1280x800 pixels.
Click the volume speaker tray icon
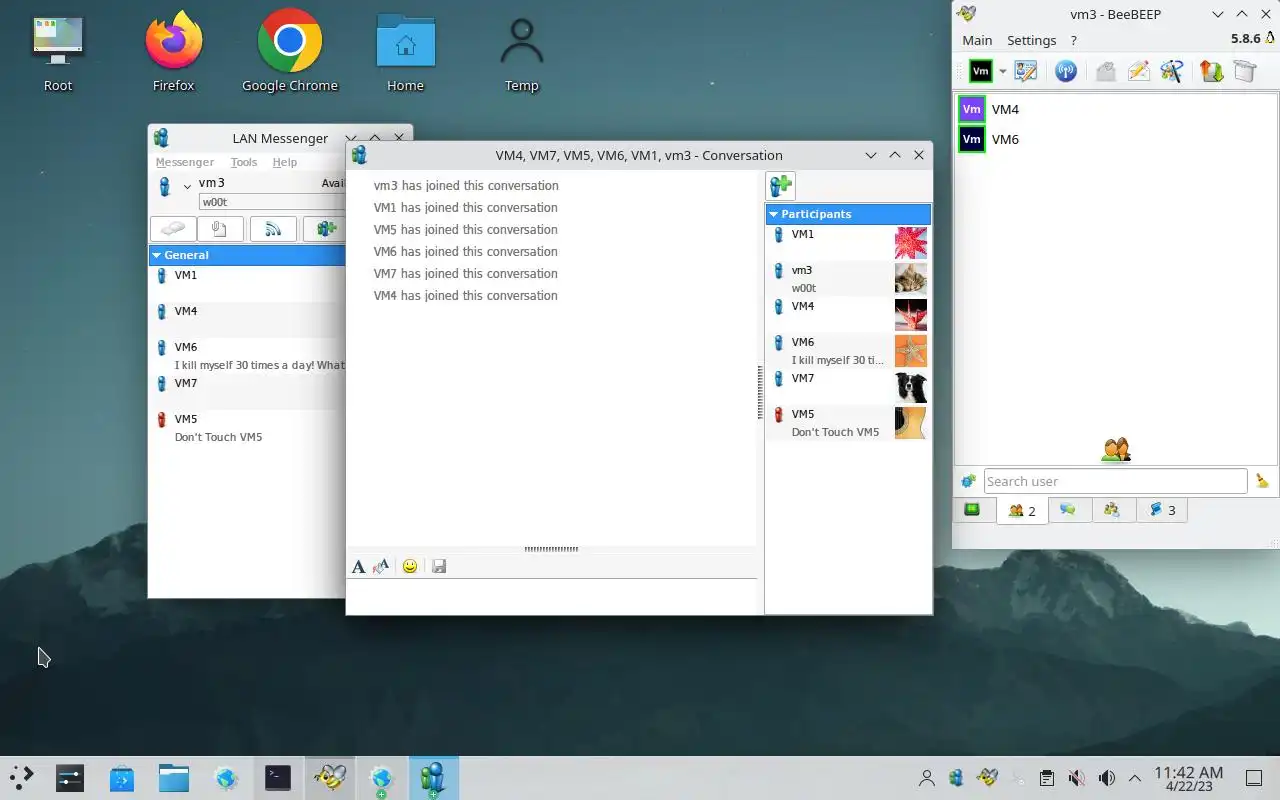point(1106,778)
